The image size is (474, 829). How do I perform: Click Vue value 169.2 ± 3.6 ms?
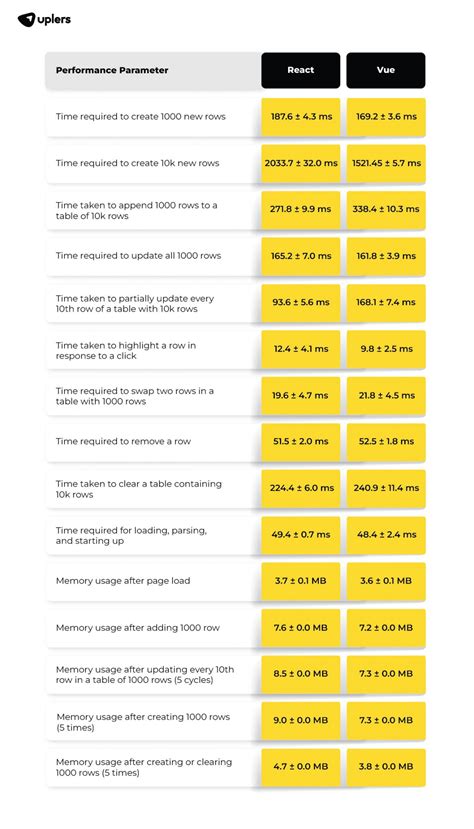(x=386, y=116)
